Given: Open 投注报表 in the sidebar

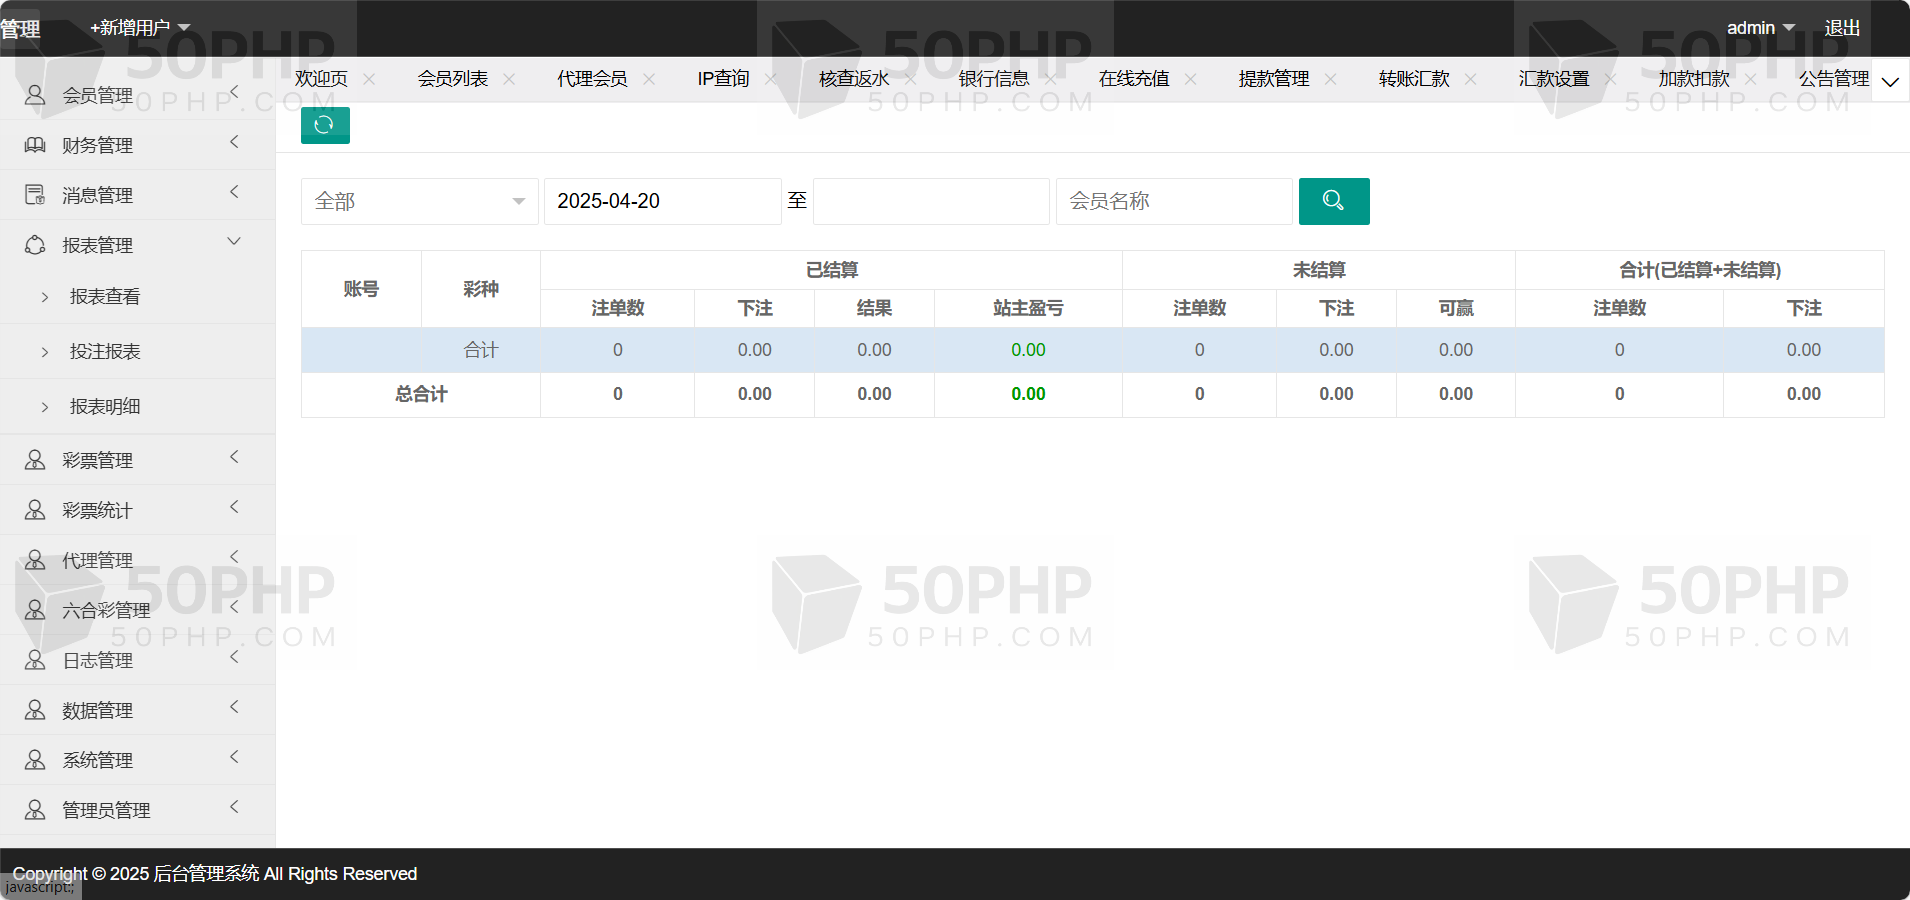Looking at the screenshot, I should [105, 352].
